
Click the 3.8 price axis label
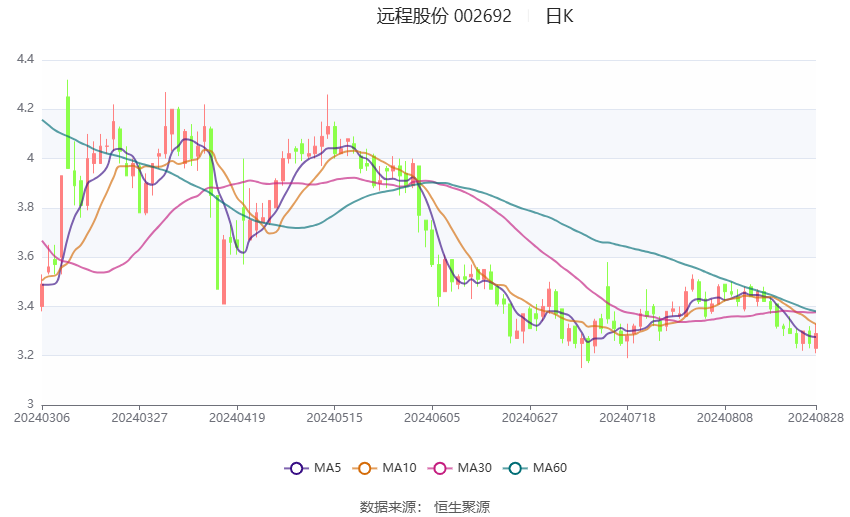pyautogui.click(x=25, y=207)
